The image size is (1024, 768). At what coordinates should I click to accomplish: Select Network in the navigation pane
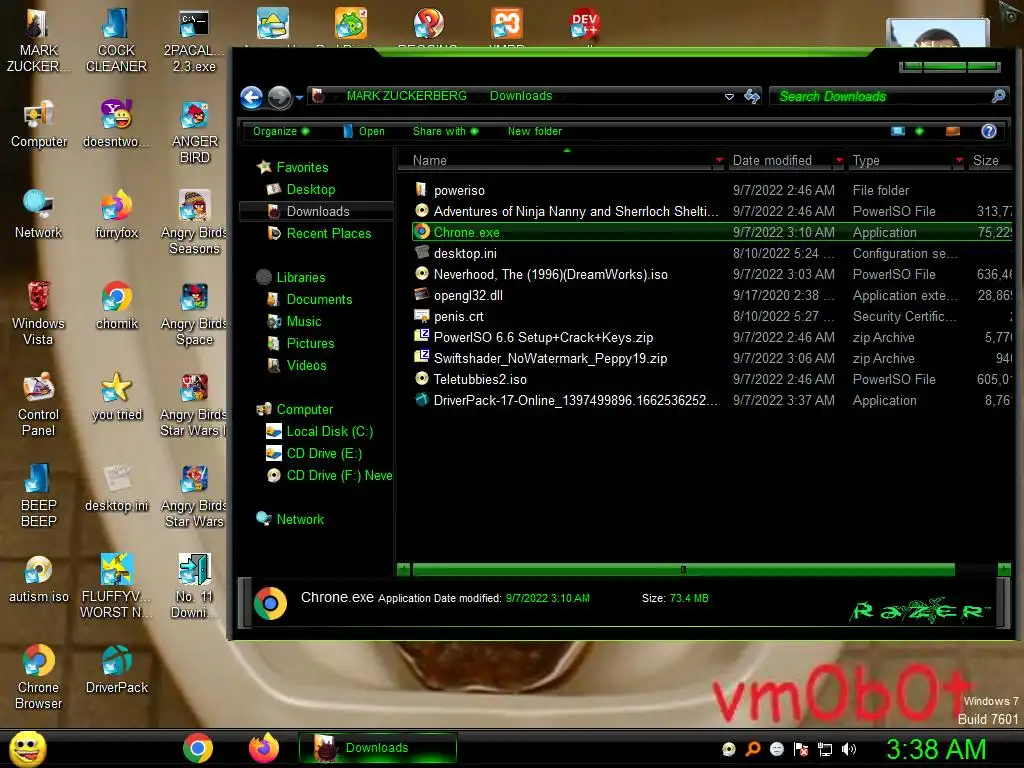point(300,519)
